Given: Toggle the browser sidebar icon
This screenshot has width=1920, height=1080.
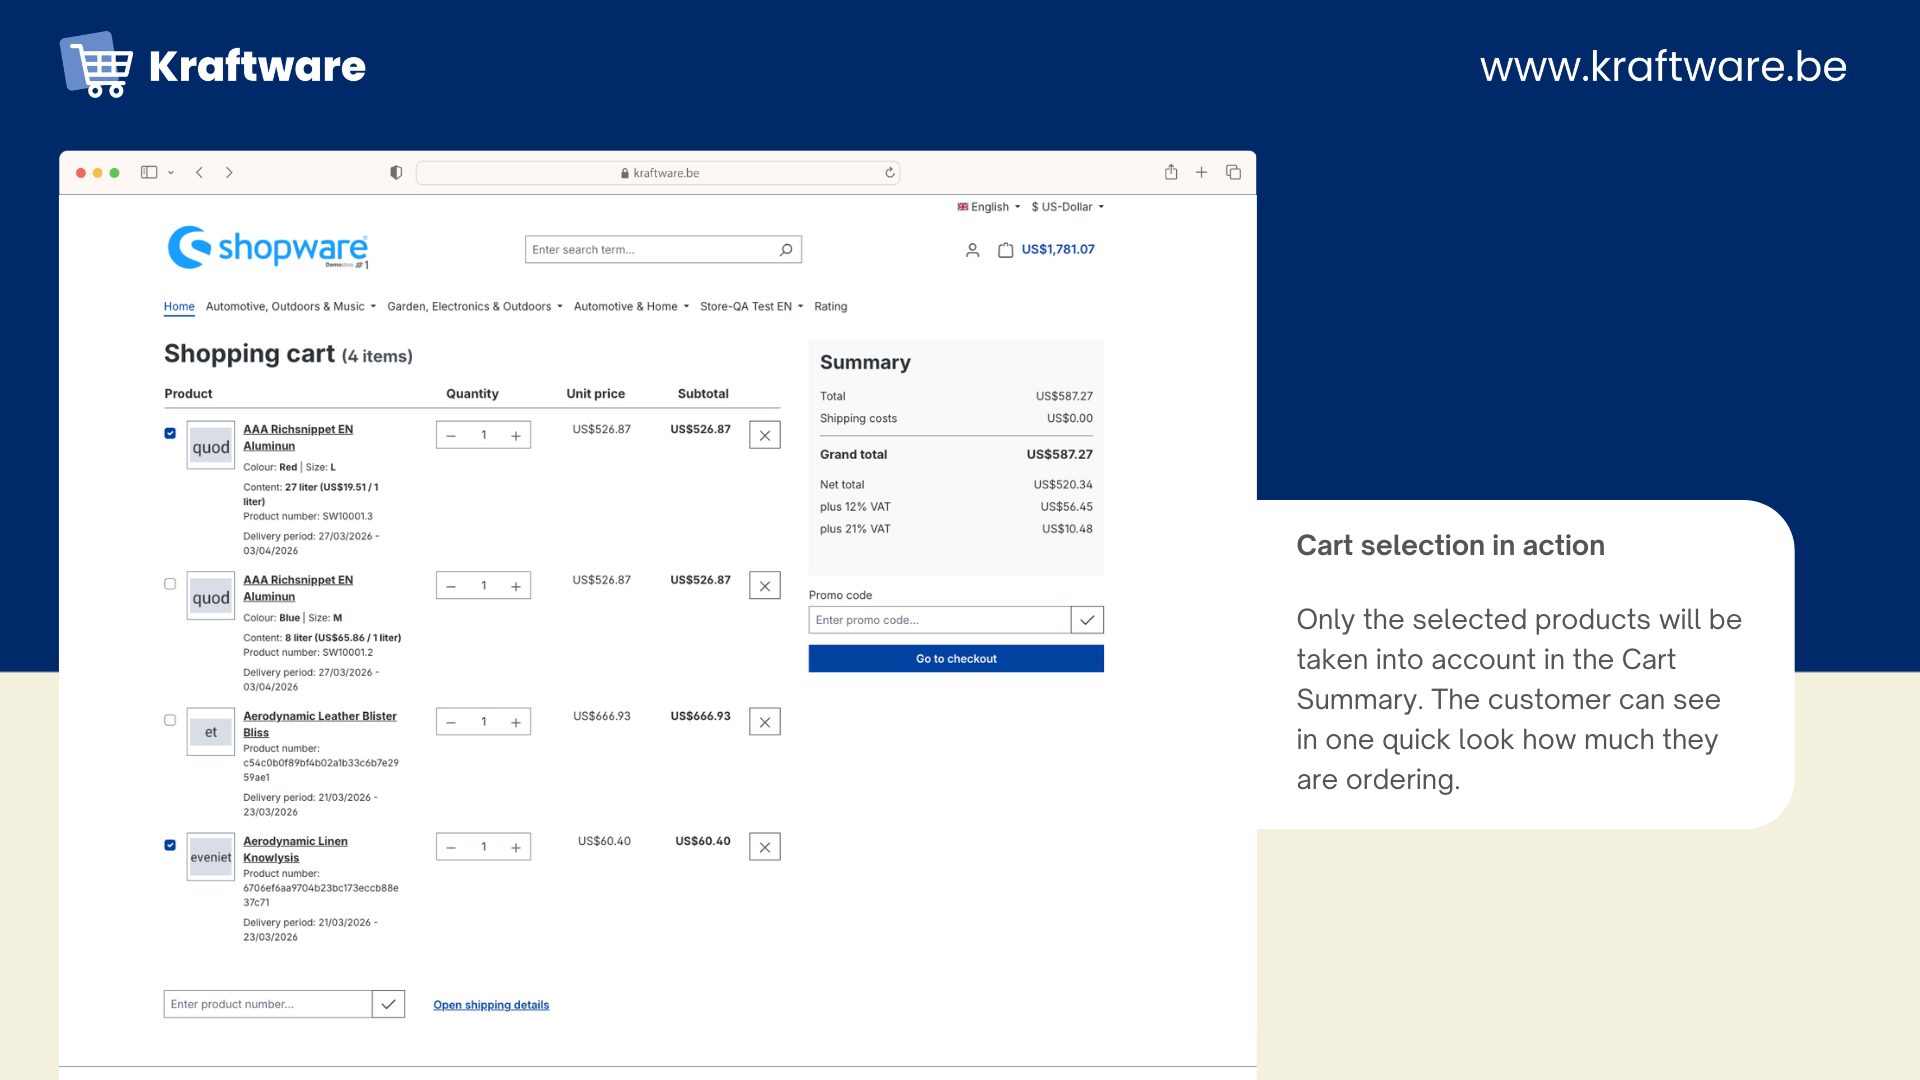Looking at the screenshot, I should pyautogui.click(x=149, y=172).
